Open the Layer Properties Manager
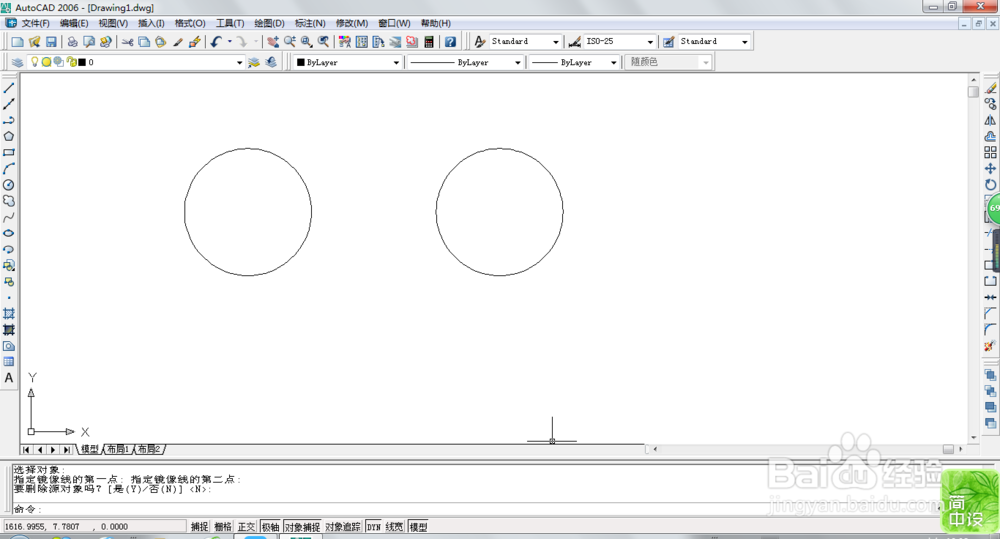The width and height of the screenshot is (1000, 539). (17, 62)
